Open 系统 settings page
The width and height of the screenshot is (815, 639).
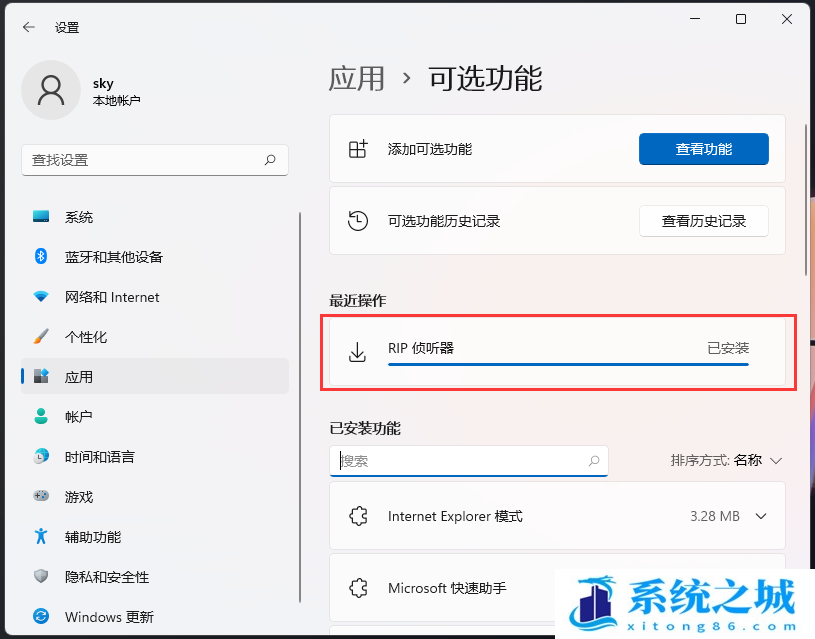coord(155,216)
